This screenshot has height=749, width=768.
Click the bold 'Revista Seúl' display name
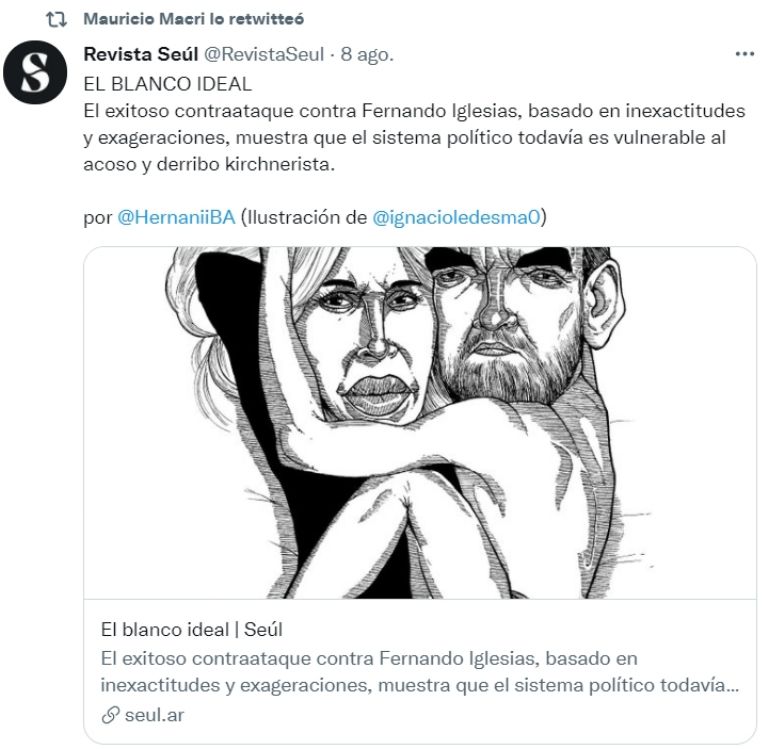coord(141,54)
